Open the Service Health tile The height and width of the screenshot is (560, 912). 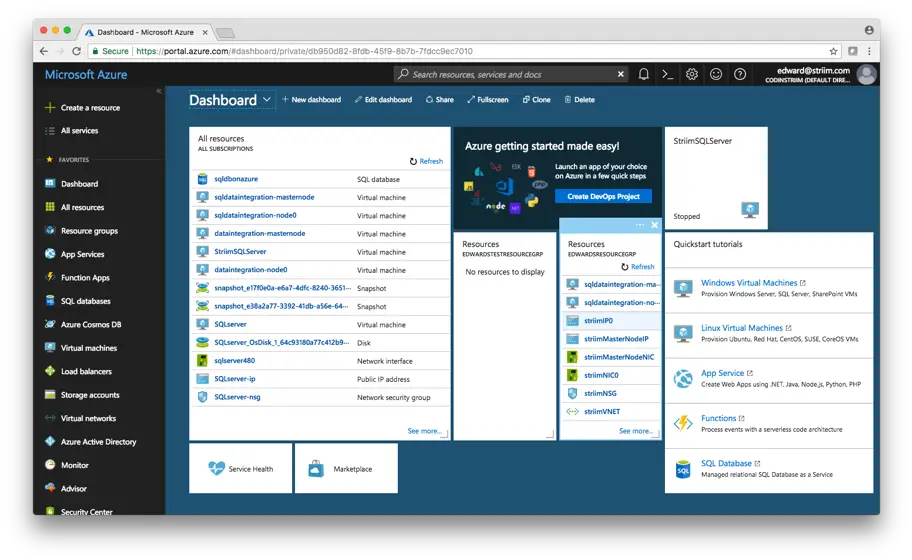[x=240, y=469]
